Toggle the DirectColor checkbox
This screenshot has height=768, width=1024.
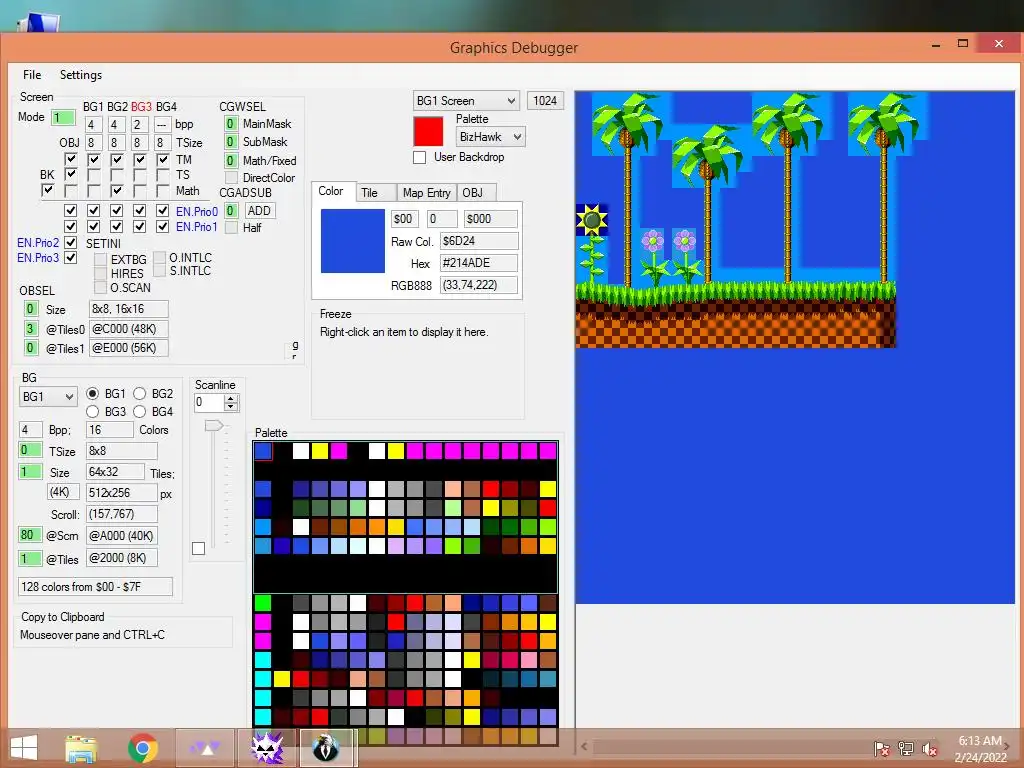point(231,178)
